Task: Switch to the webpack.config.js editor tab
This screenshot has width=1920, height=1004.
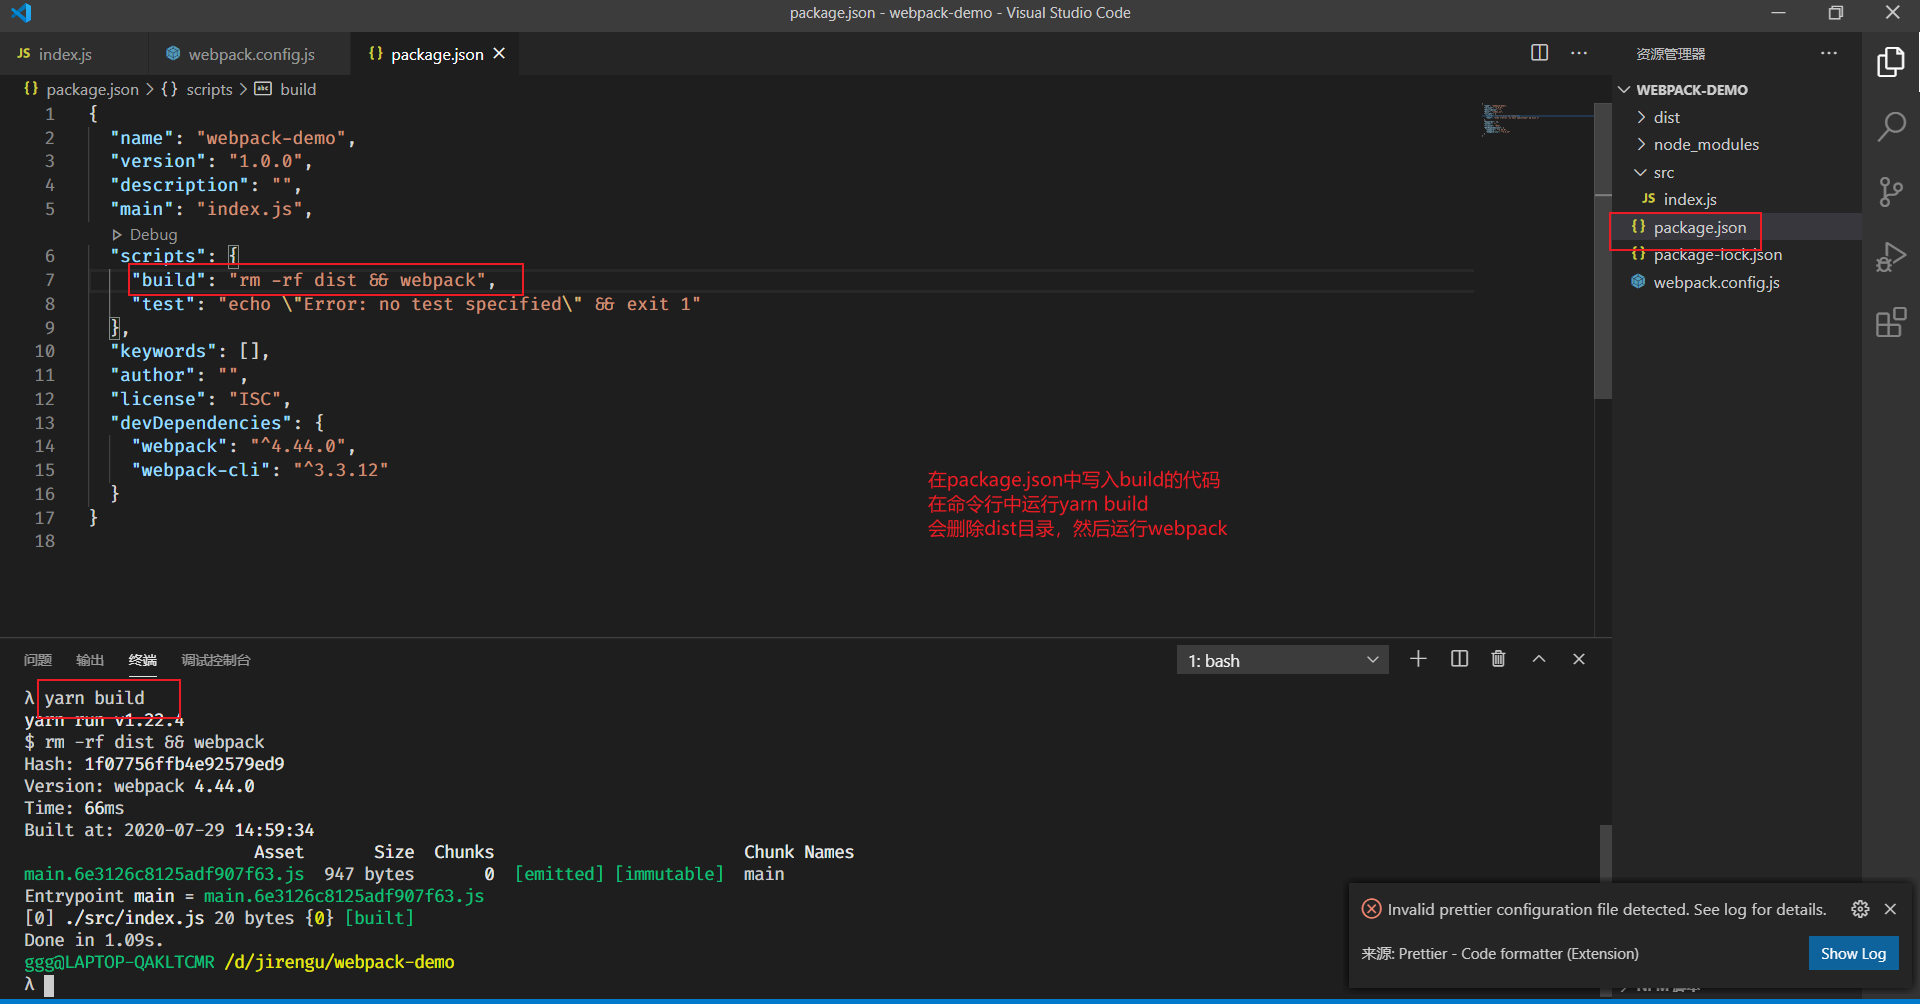Action: [250, 54]
